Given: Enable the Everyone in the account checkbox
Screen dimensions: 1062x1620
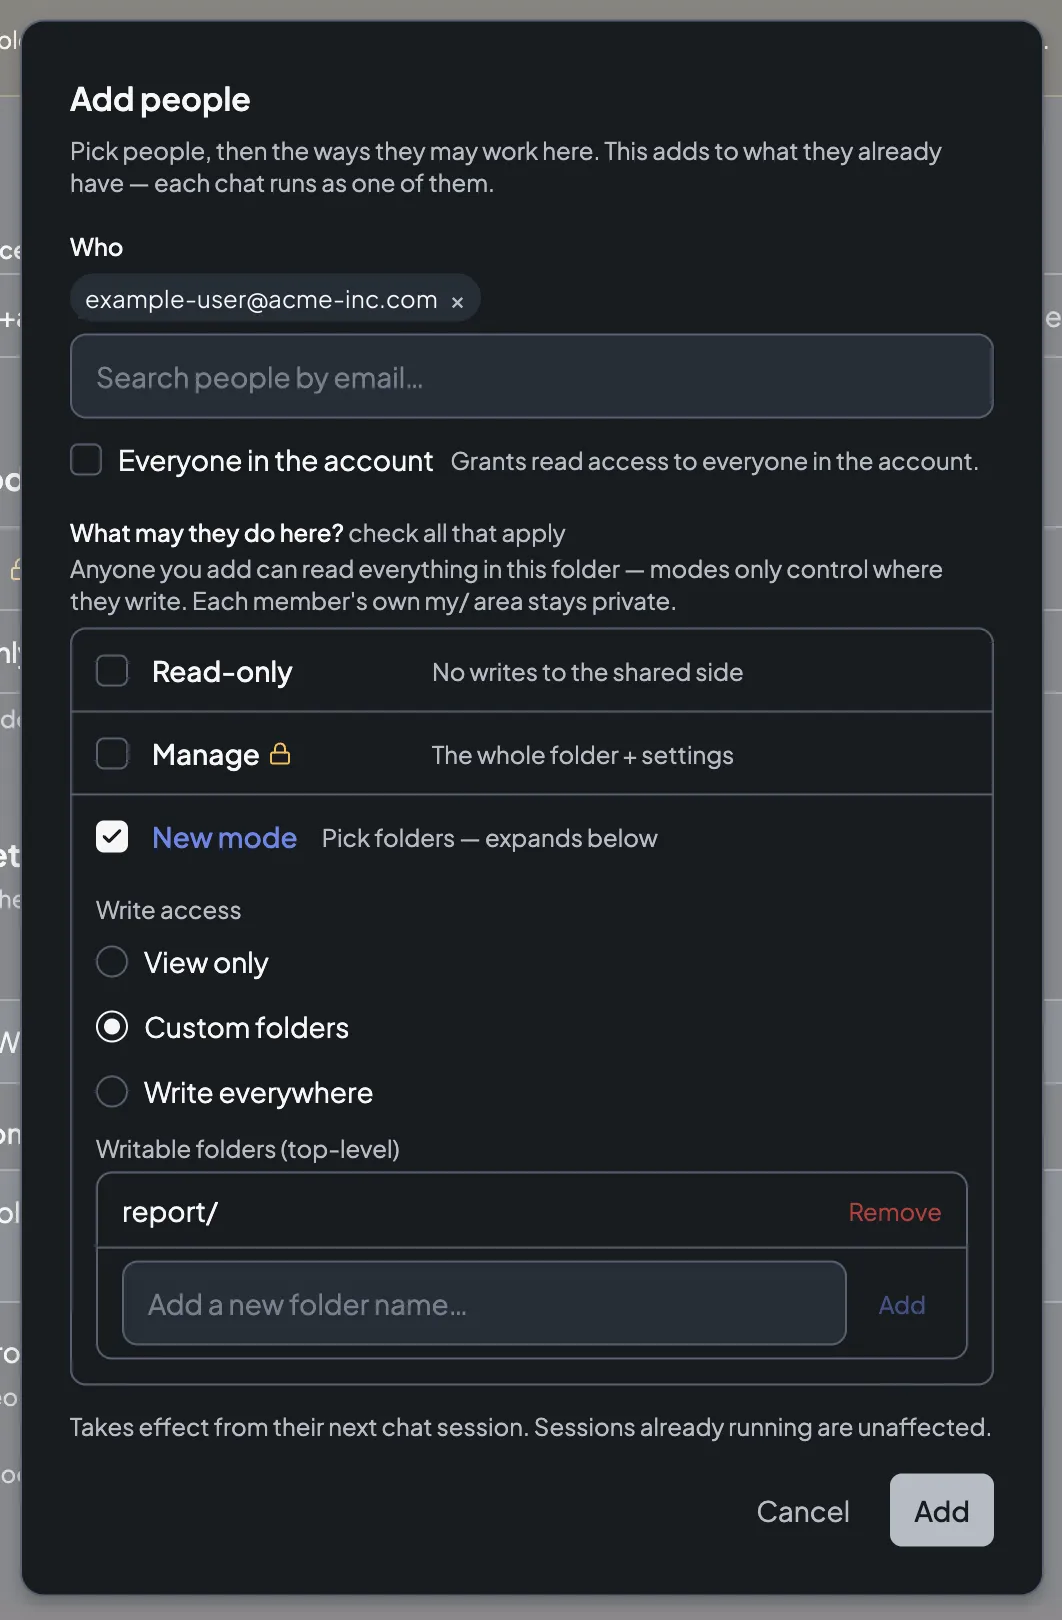Looking at the screenshot, I should (x=86, y=460).
